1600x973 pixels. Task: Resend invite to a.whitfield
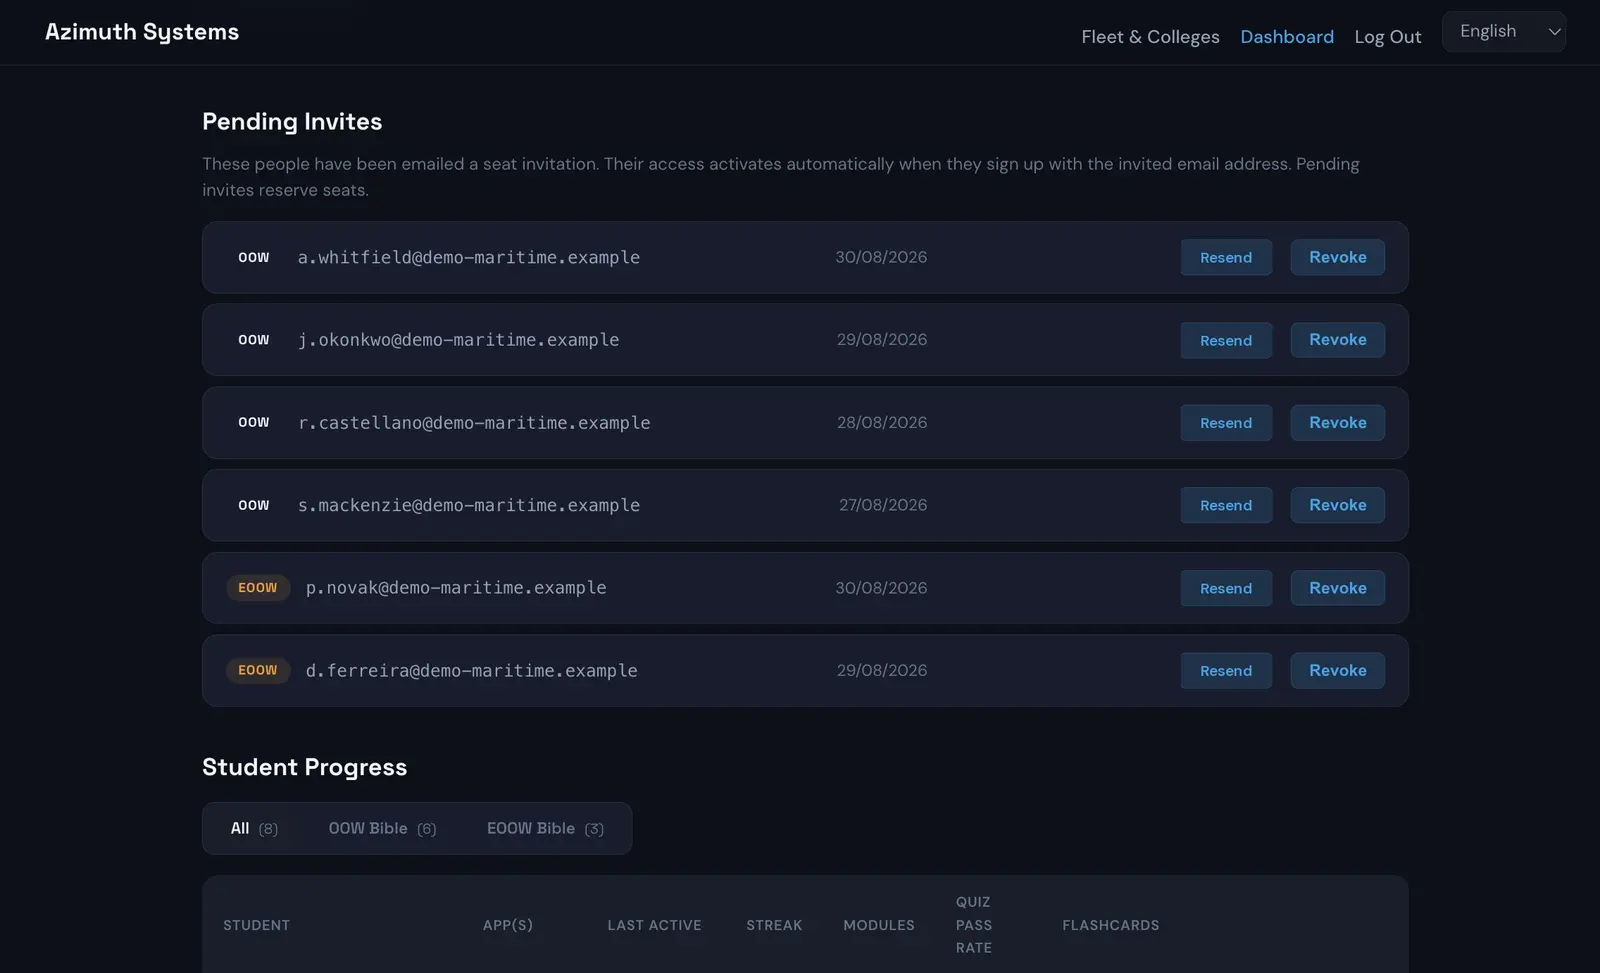point(1226,257)
